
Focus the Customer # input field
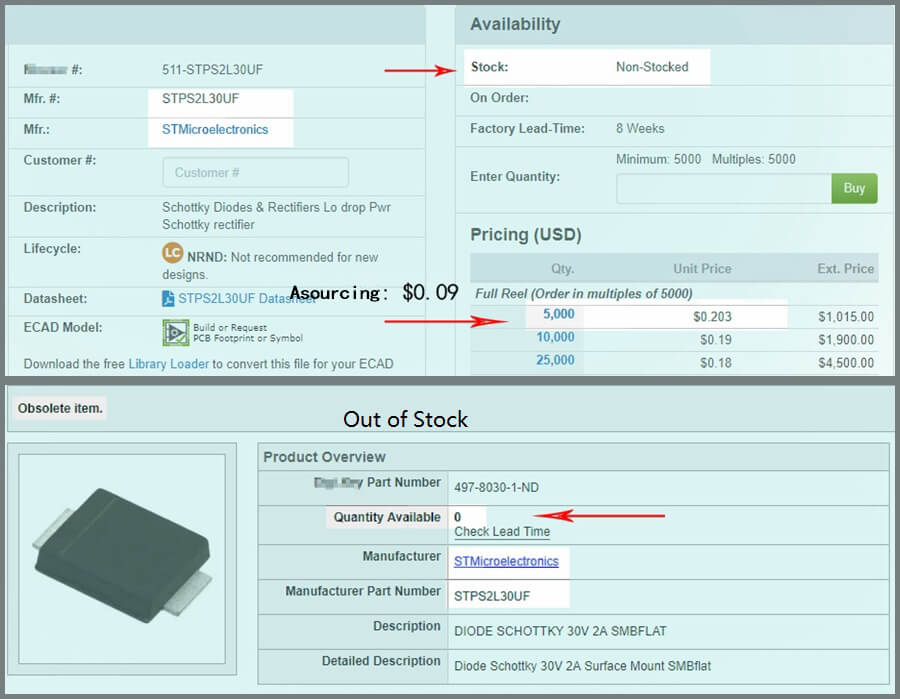pos(255,173)
